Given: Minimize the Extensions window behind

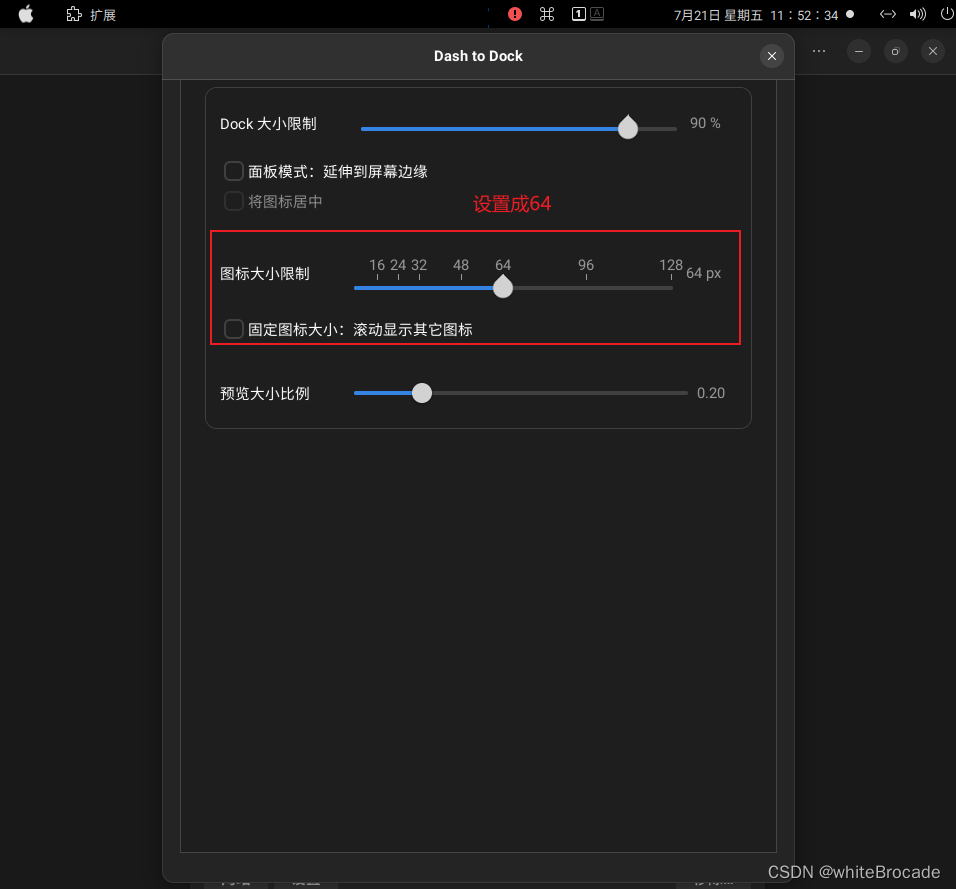Looking at the screenshot, I should point(859,51).
